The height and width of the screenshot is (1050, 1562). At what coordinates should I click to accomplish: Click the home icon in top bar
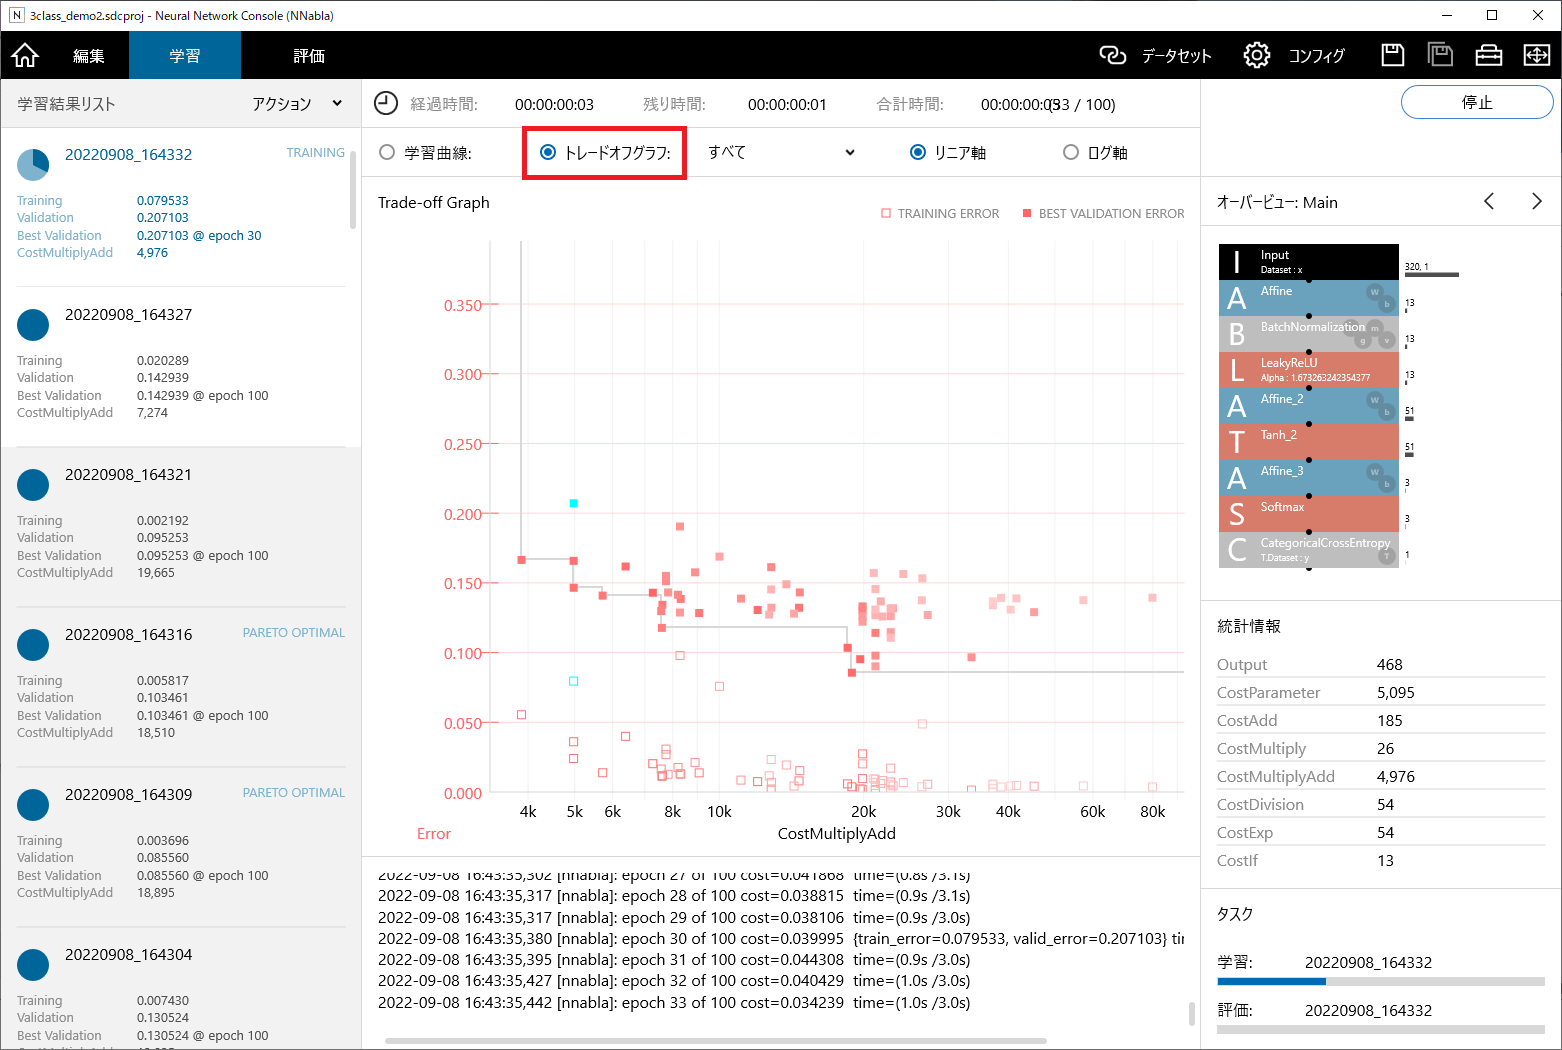(25, 55)
